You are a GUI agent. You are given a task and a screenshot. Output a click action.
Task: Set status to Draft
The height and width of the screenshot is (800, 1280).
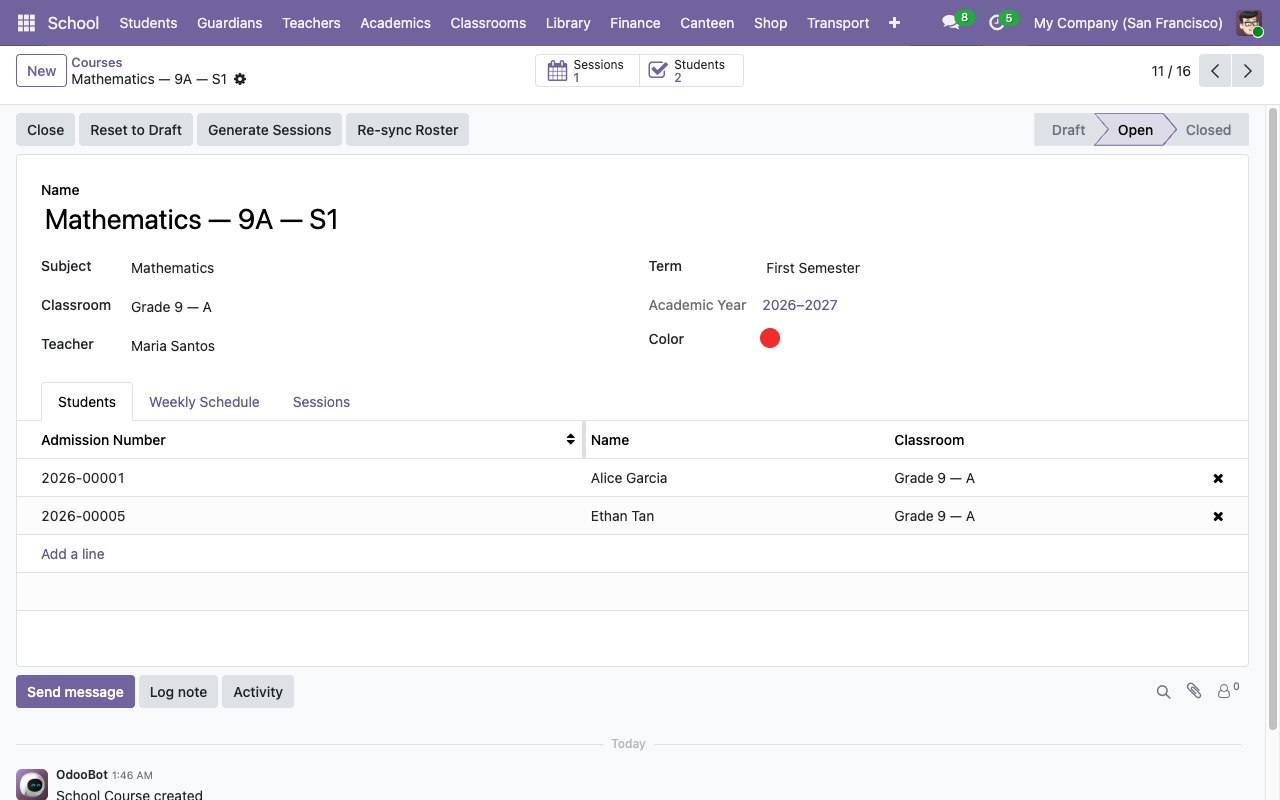tap(1066, 130)
